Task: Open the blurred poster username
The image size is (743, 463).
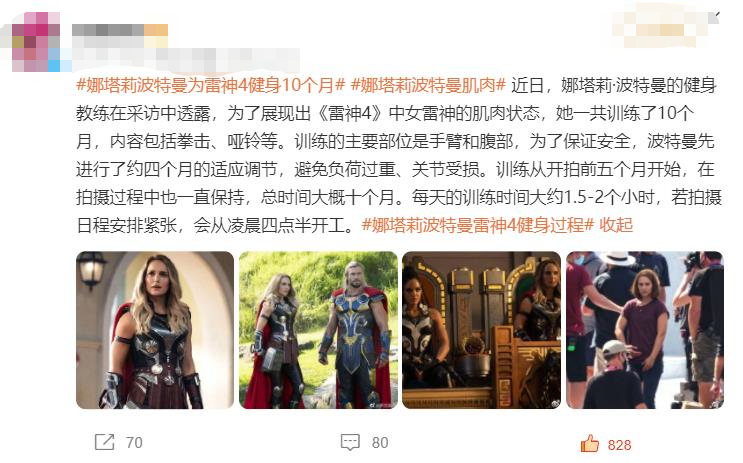Action: click(x=120, y=30)
